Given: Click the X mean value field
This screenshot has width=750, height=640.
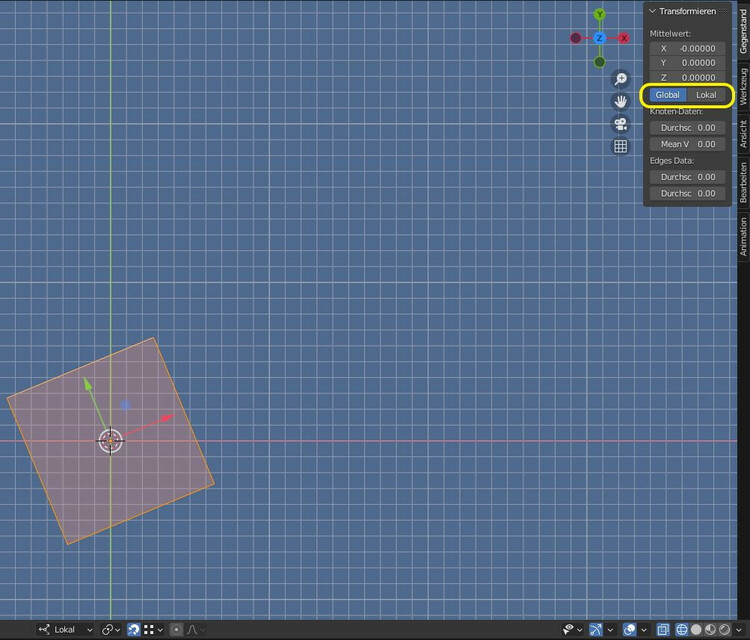Looking at the screenshot, I should point(687,48).
